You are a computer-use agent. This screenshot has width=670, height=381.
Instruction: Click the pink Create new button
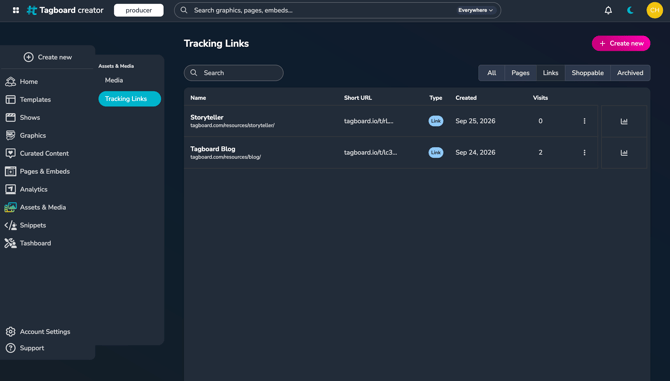point(621,43)
